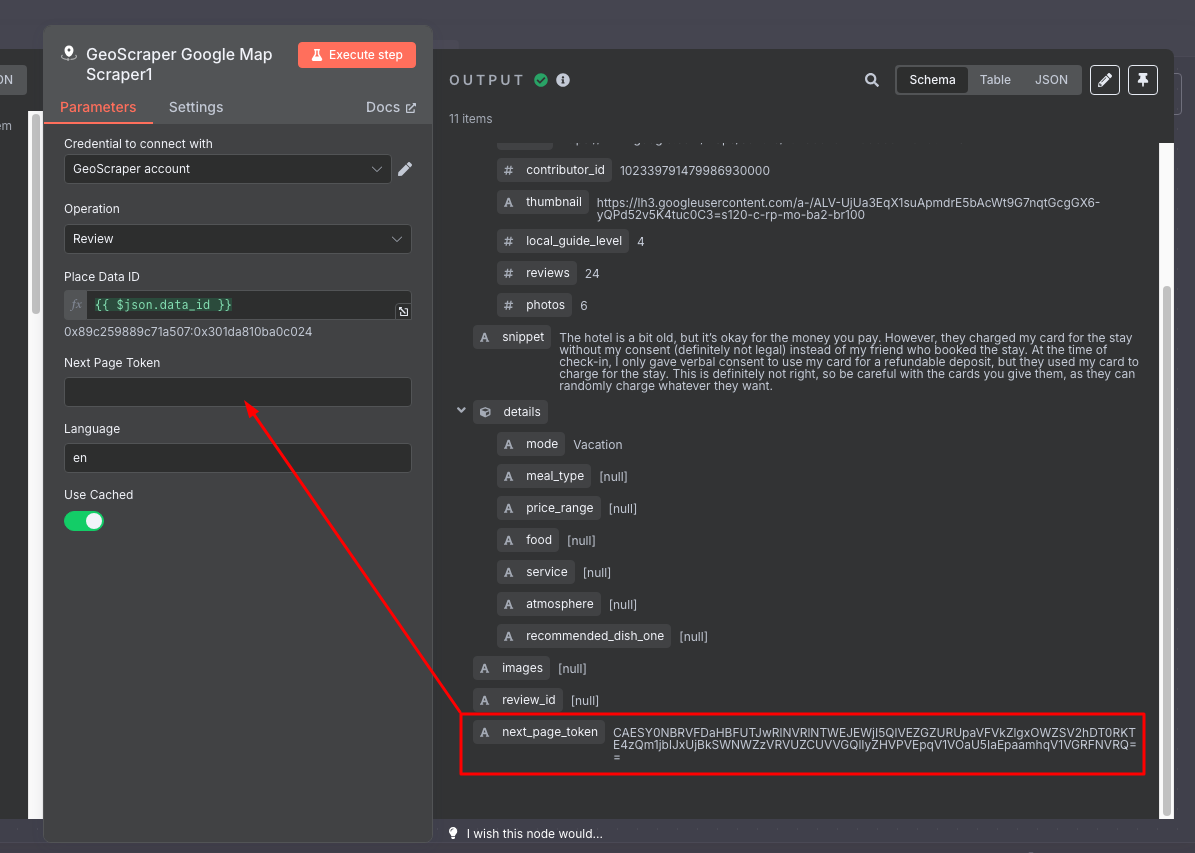The height and width of the screenshot is (853, 1195).
Task: Click the details object cube icon
Action: pos(485,412)
